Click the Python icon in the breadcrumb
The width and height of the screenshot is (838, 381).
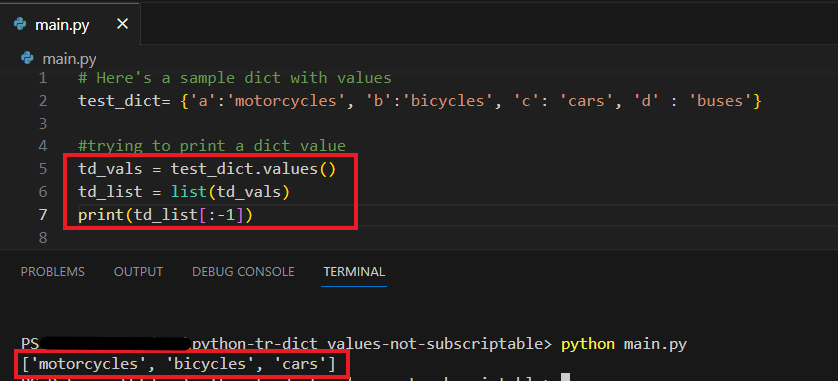pos(27,58)
